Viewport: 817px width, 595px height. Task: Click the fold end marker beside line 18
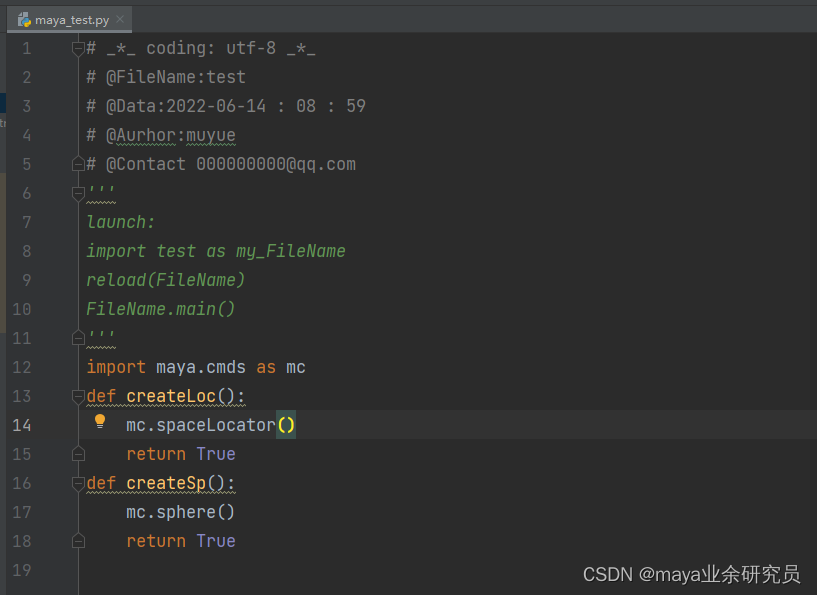78,540
